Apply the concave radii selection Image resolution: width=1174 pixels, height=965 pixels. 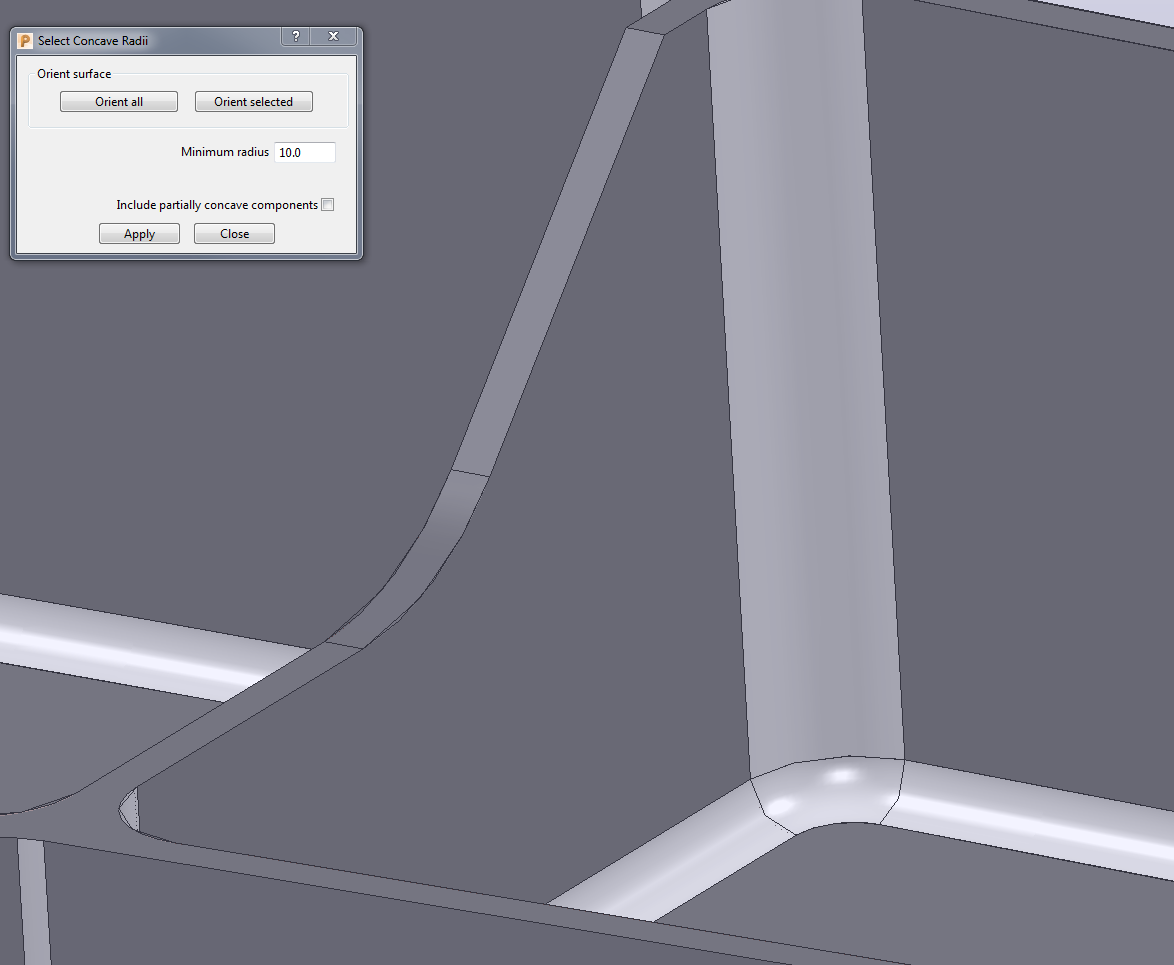139,233
